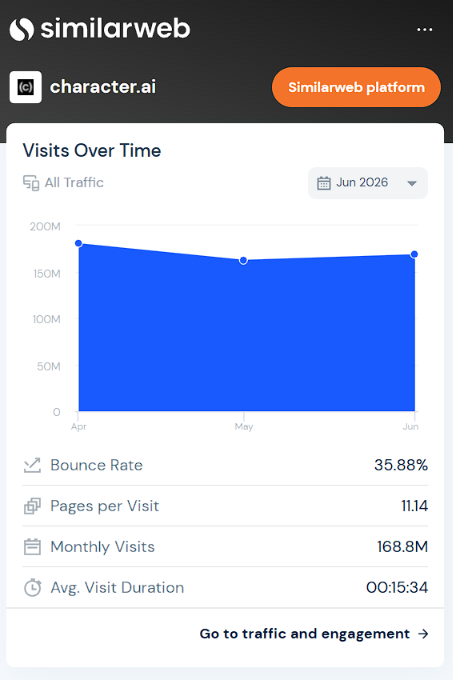
Task: Open the three-dot more options menu
Action: (424, 29)
